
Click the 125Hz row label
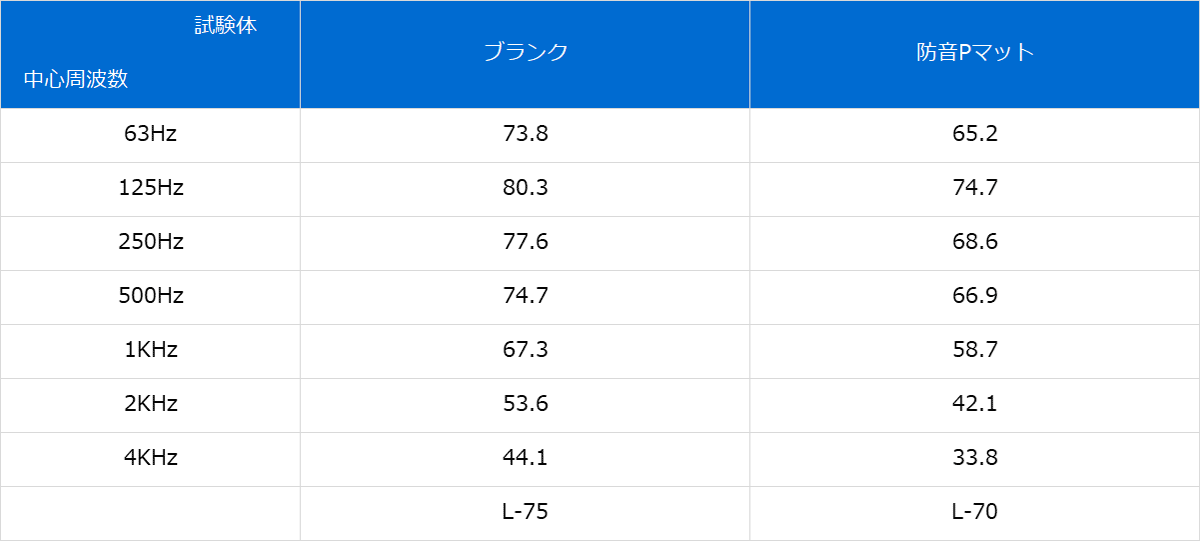(150, 188)
